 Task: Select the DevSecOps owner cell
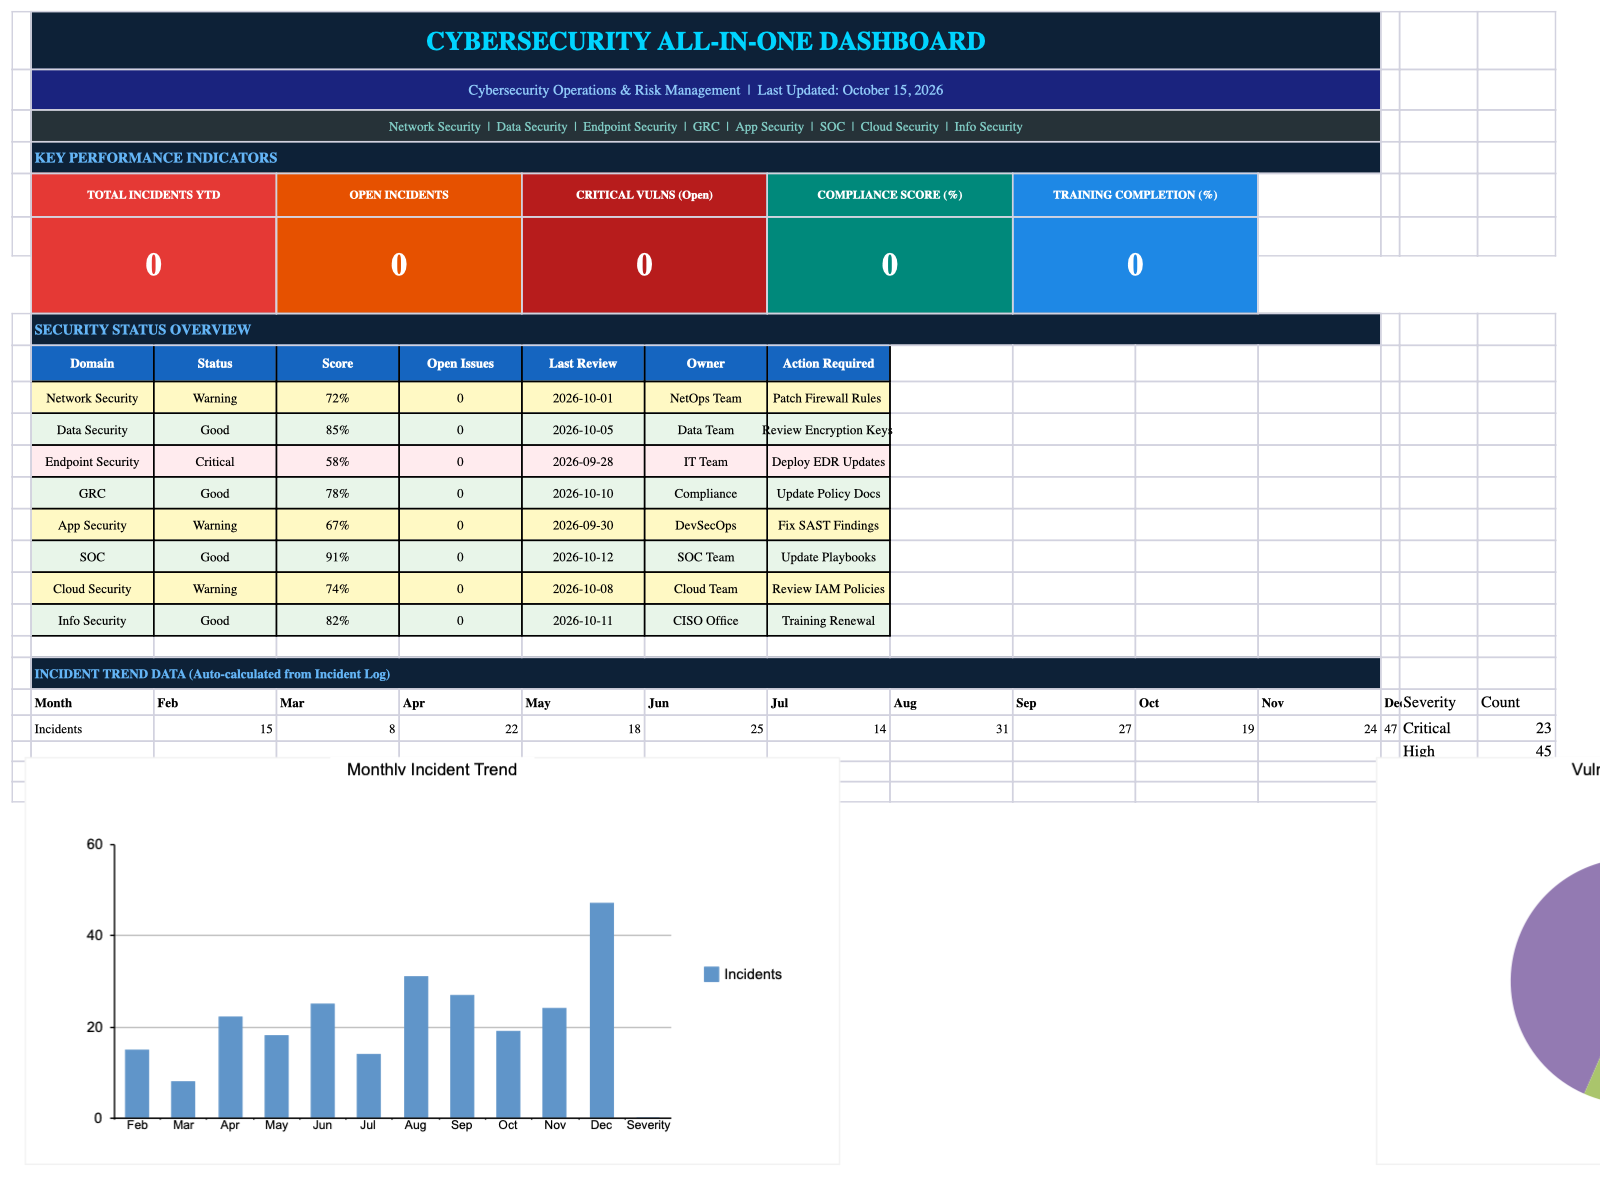tap(706, 525)
